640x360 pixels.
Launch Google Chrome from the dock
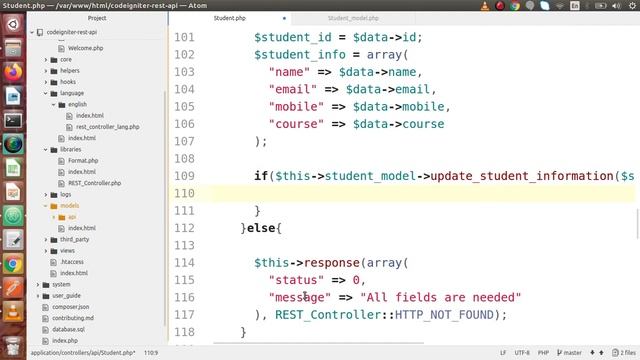(x=13, y=264)
